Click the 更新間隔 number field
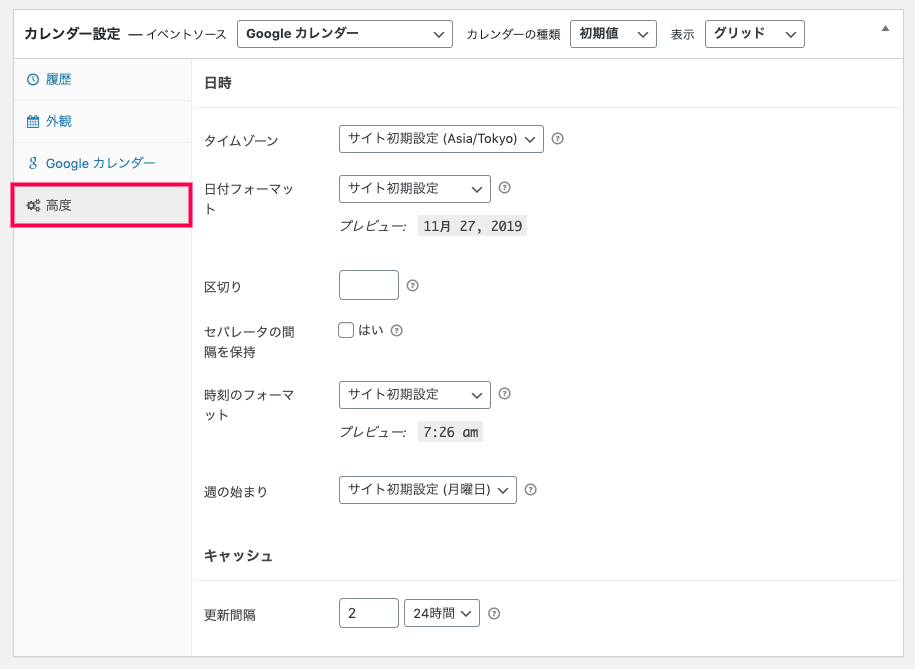The width and height of the screenshot is (915, 669). pyautogui.click(x=369, y=613)
